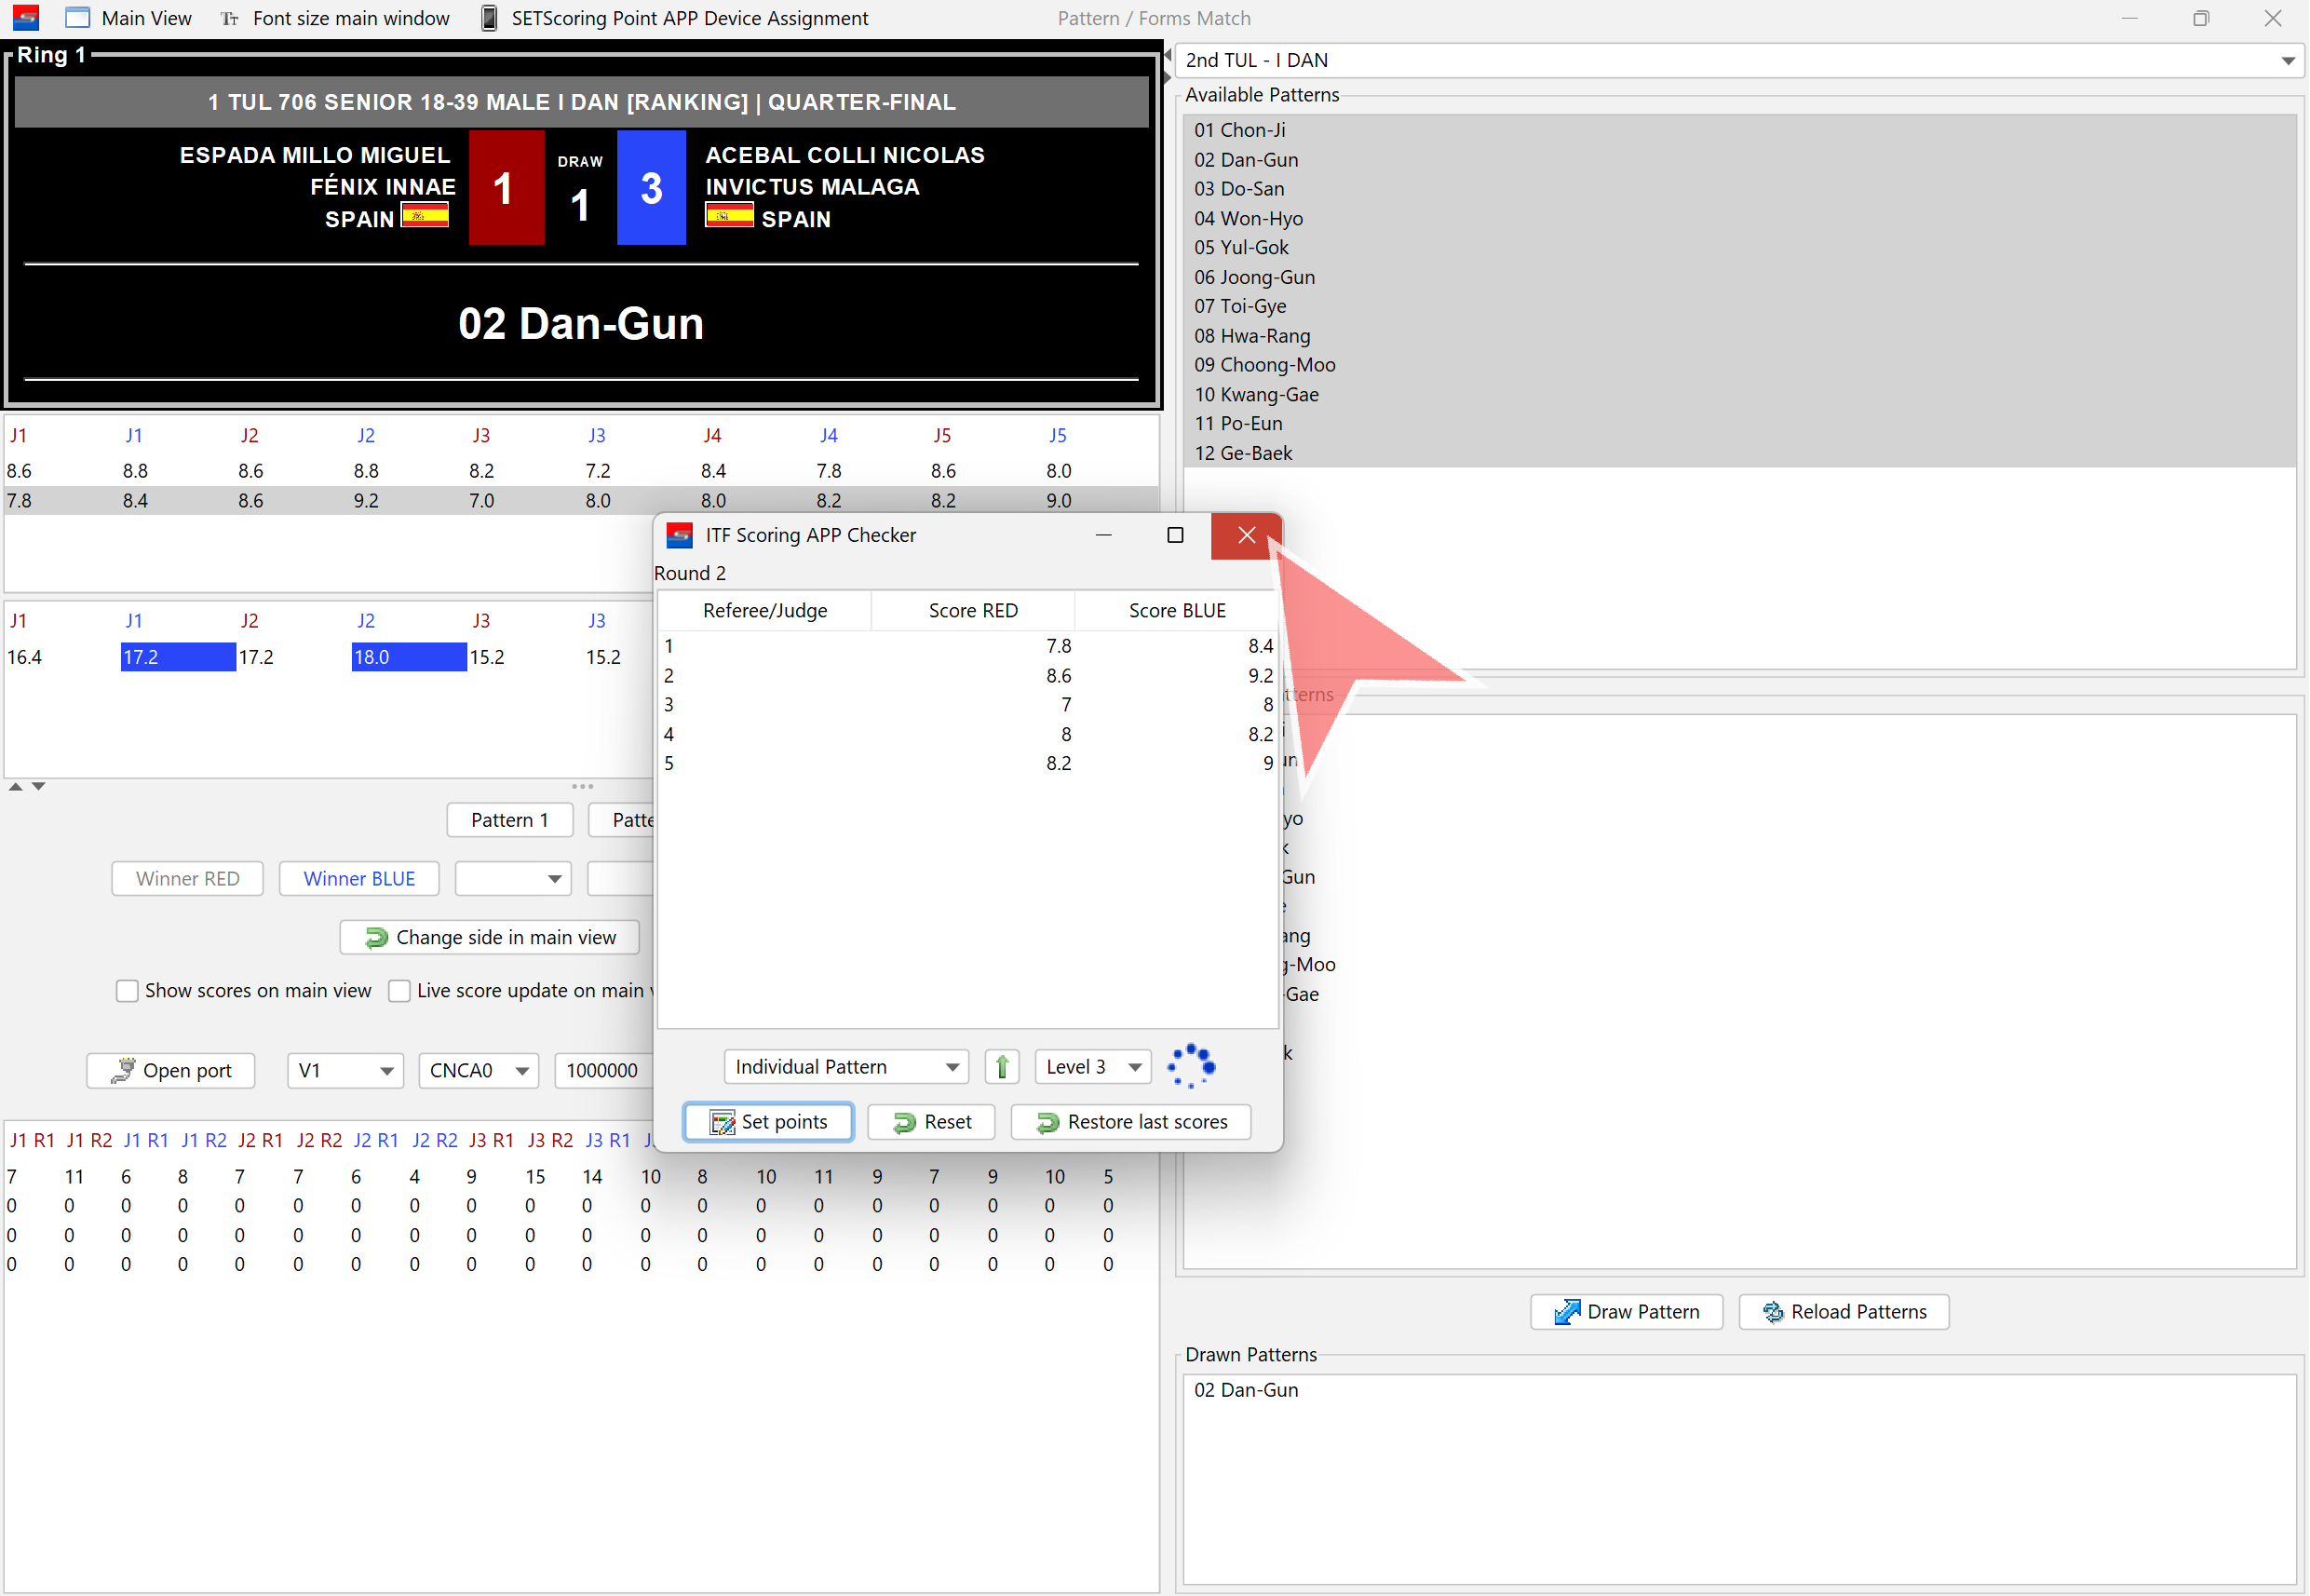
Task: Click the Score BLUE column header
Action: [x=1177, y=611]
